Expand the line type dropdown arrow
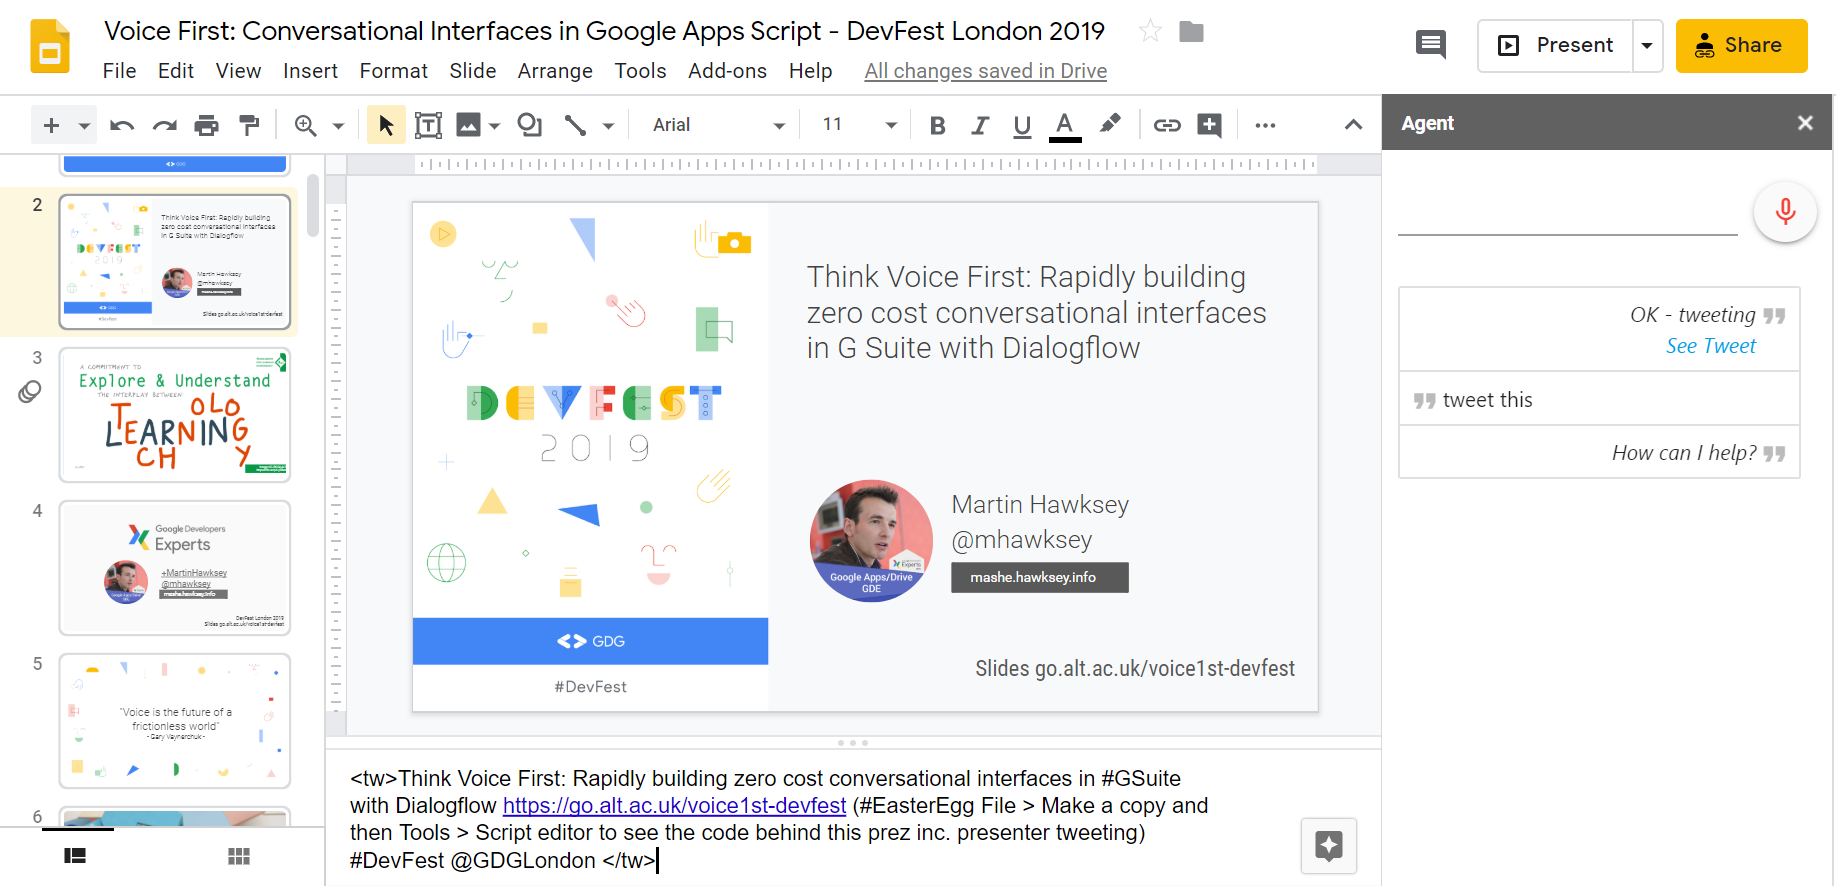1836x886 pixels. [608, 126]
